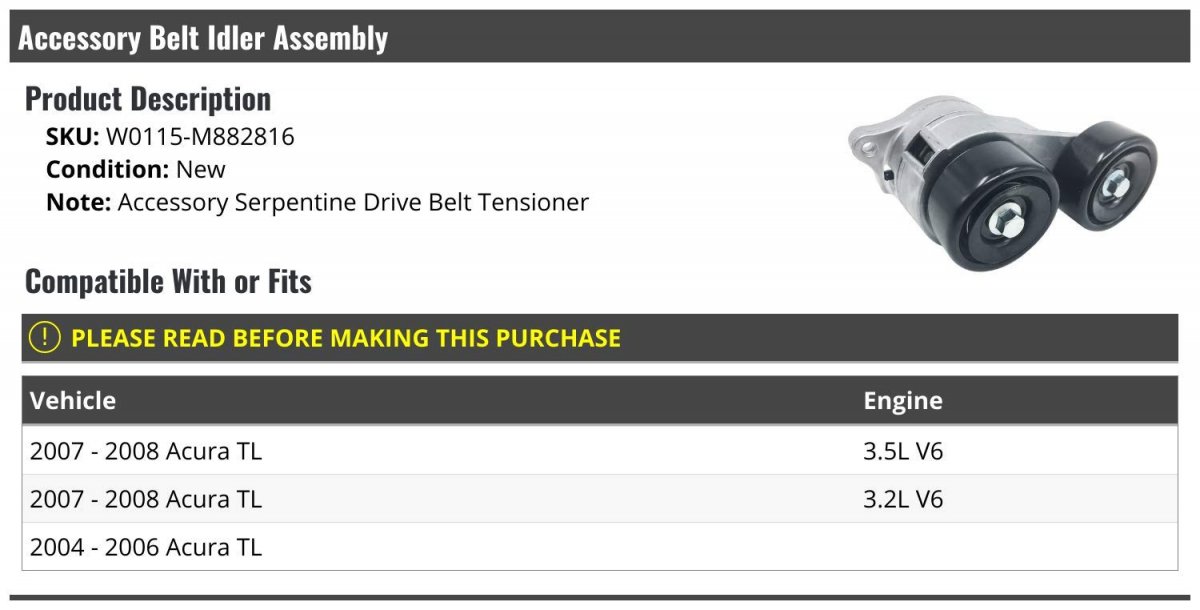Screen dimensions: 1200x610
Task: Click the exclamation warning icon
Action: pyautogui.click(x=44, y=338)
